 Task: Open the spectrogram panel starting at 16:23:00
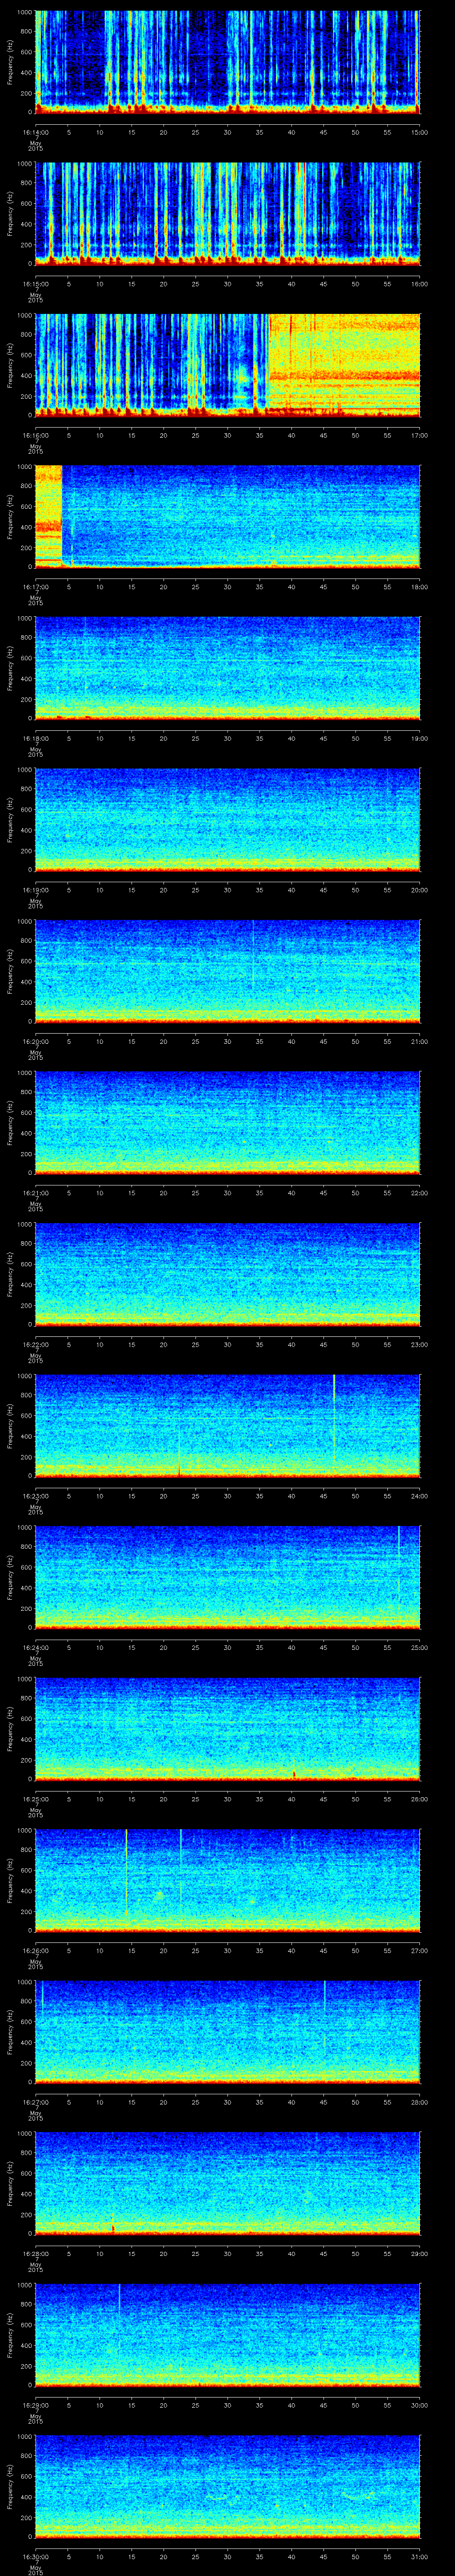227,1426
